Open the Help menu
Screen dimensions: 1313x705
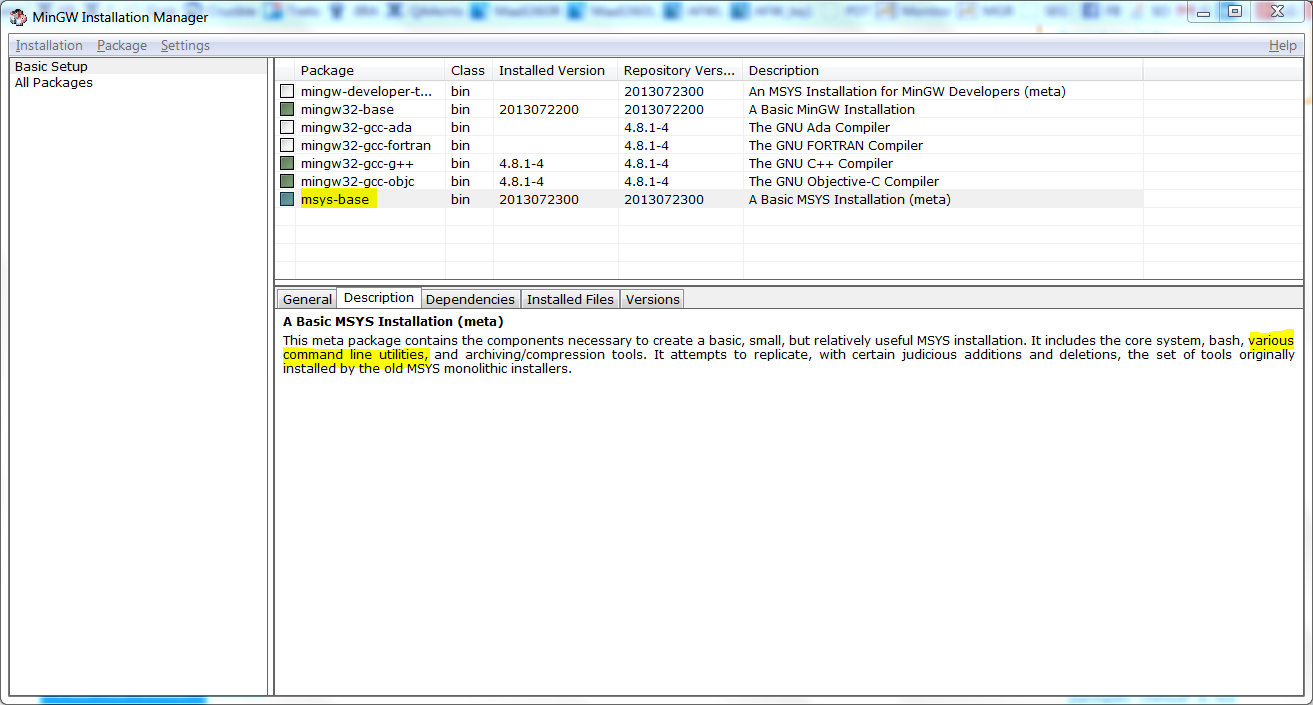pyautogui.click(x=1282, y=45)
